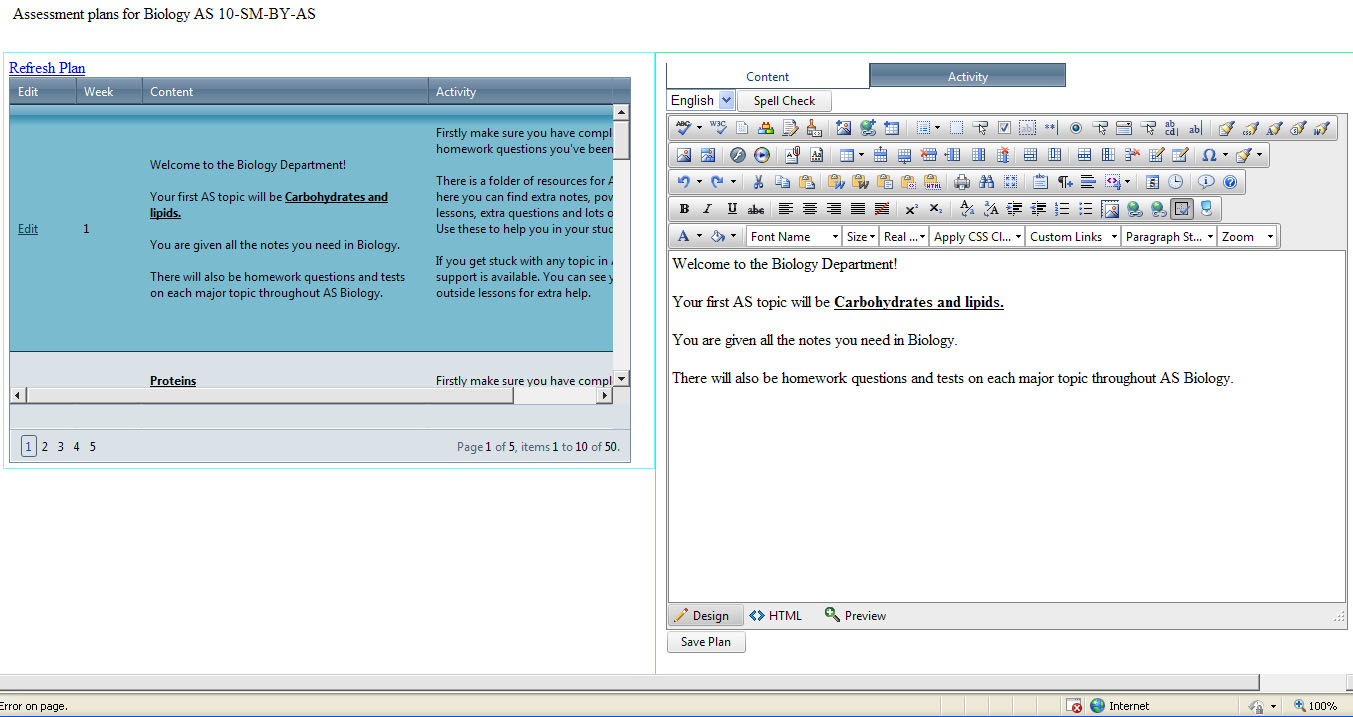Click the module manager computer icon
The height and width of the screenshot is (717, 1353).
pos(1206,209)
